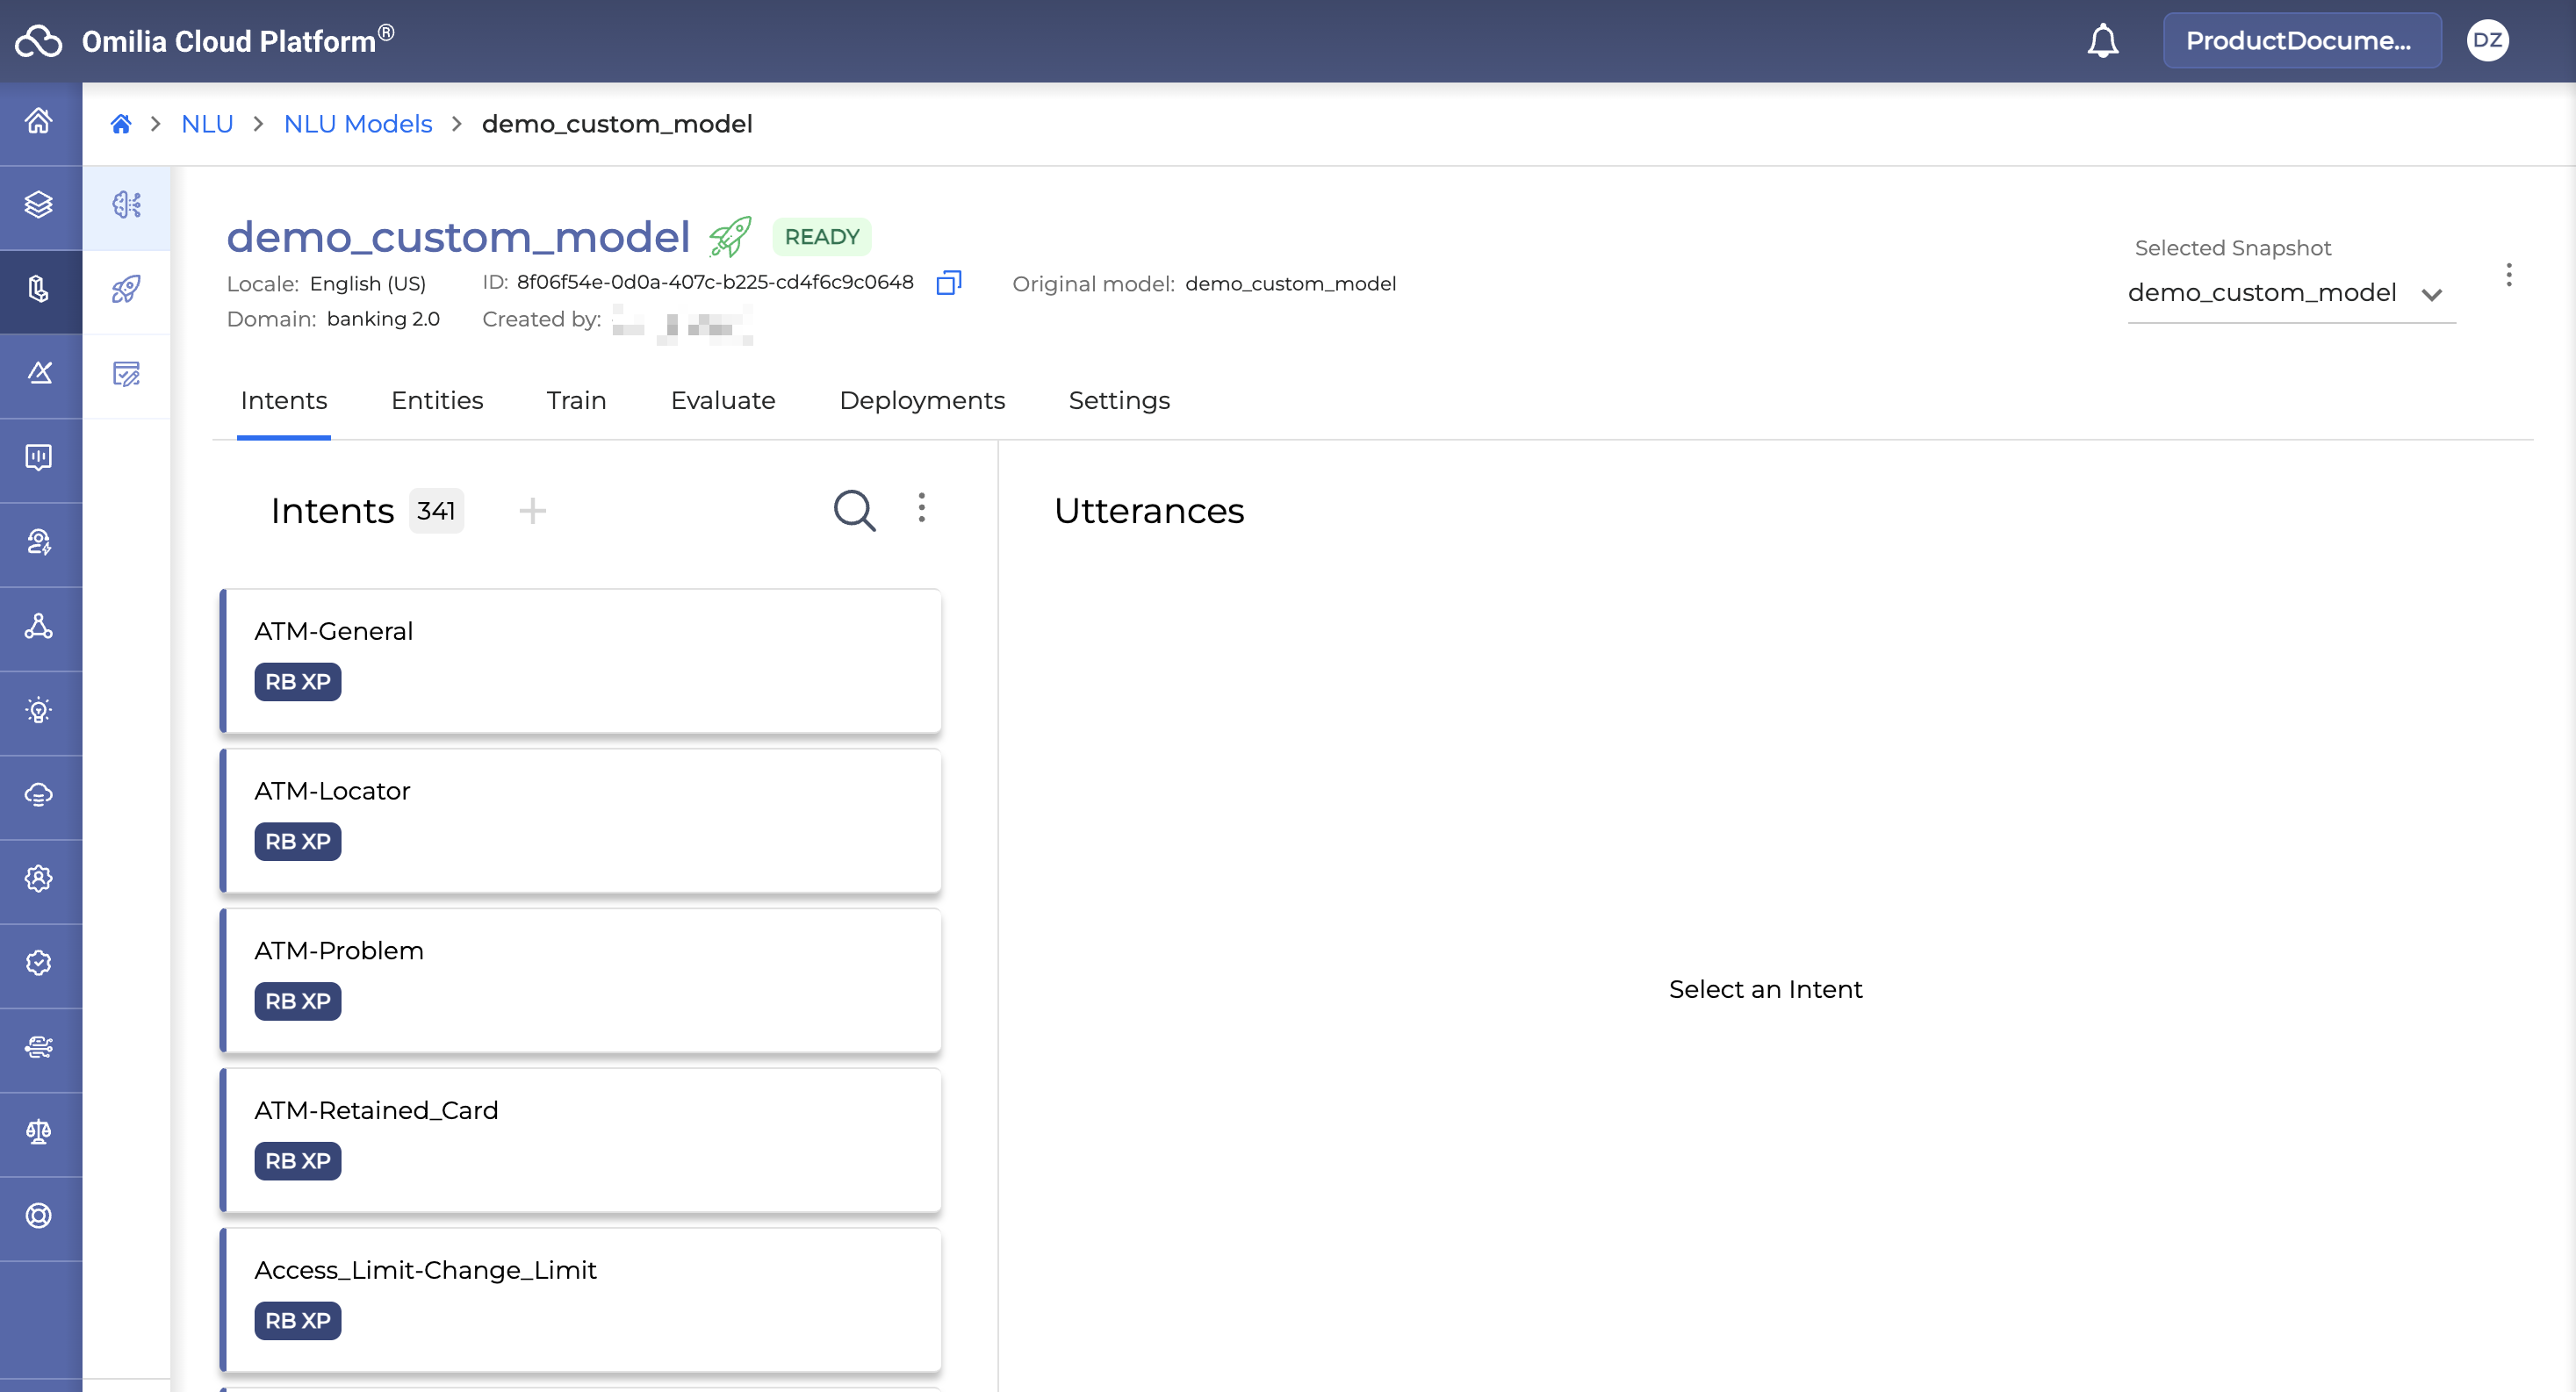Click the lightbulb icon in left sidebar
This screenshot has height=1392, width=2576.
click(x=39, y=711)
